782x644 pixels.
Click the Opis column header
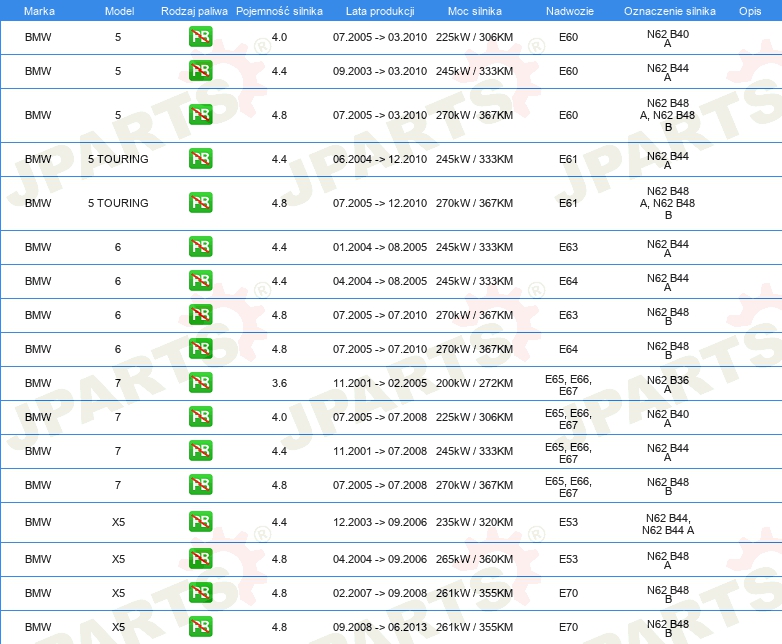tap(750, 11)
